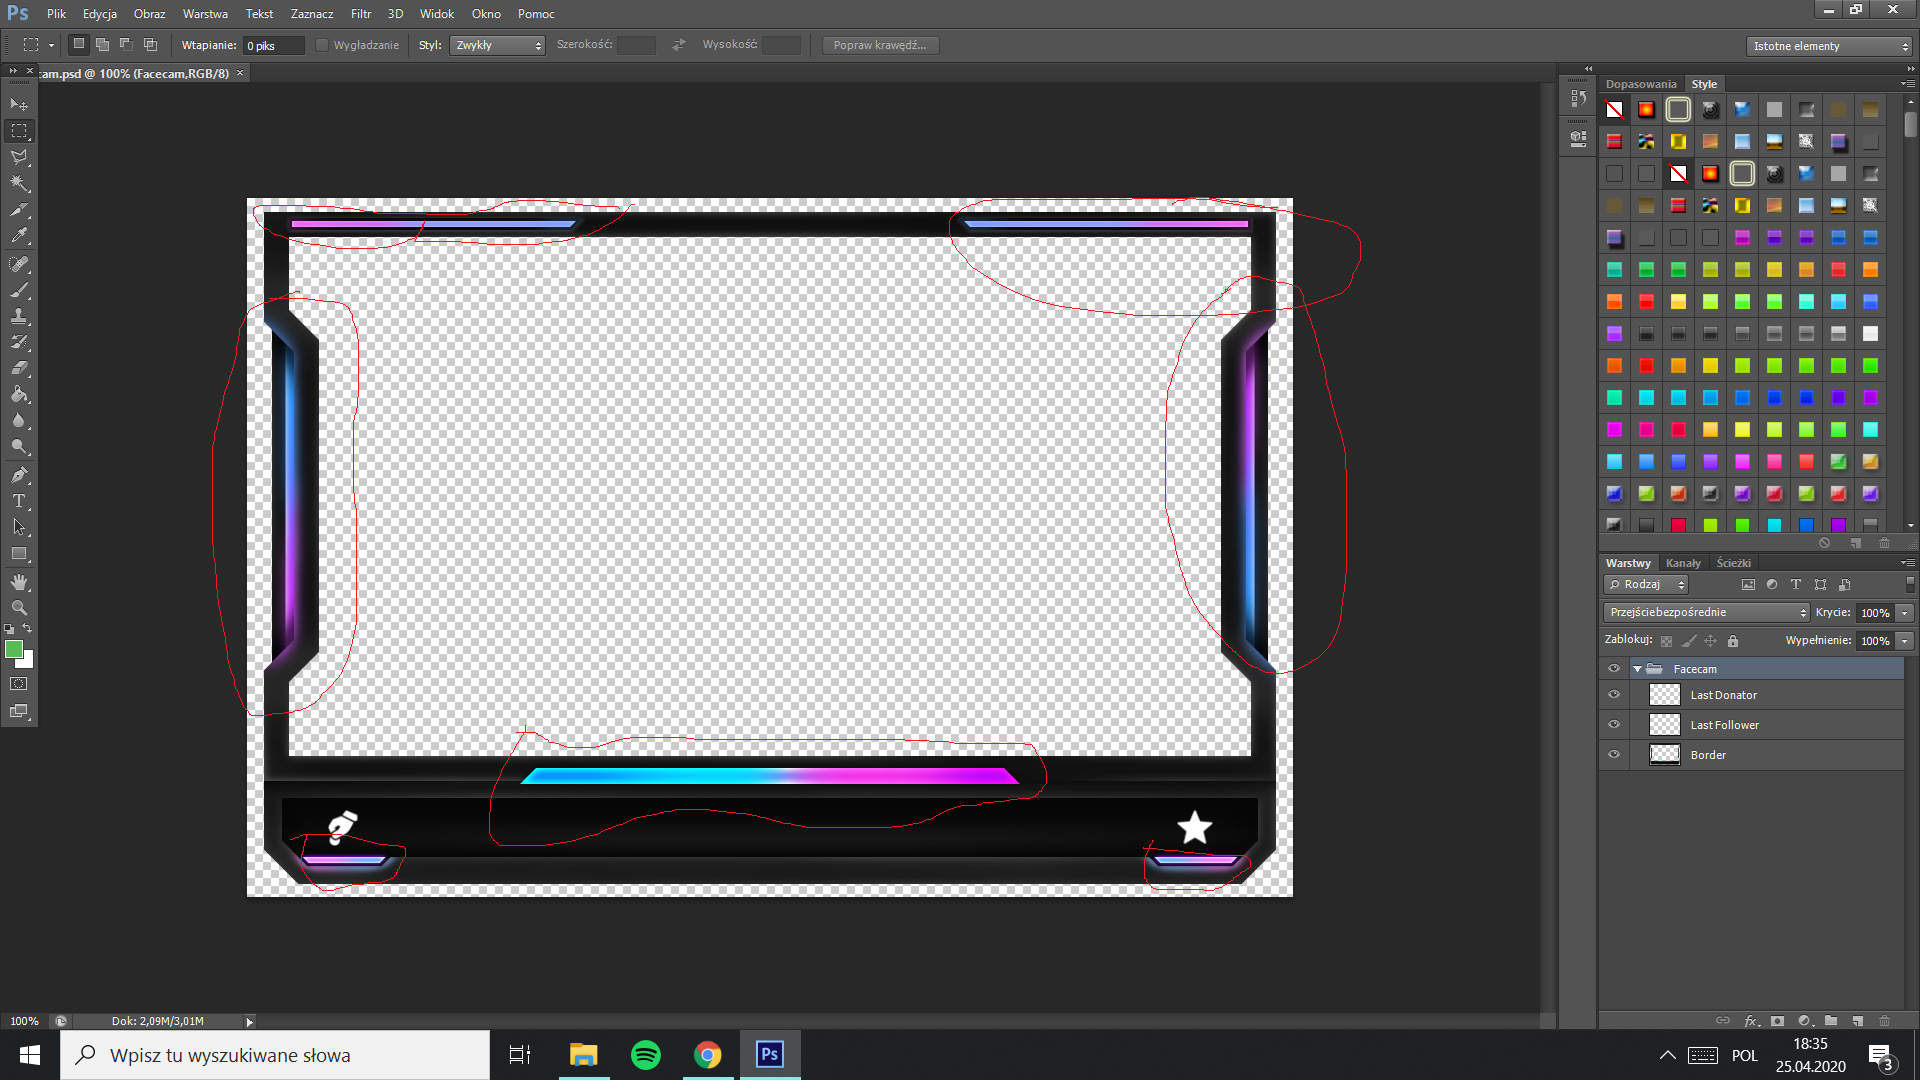1920x1080 pixels.
Task: Click the green foreground color swatch
Action: [14, 650]
